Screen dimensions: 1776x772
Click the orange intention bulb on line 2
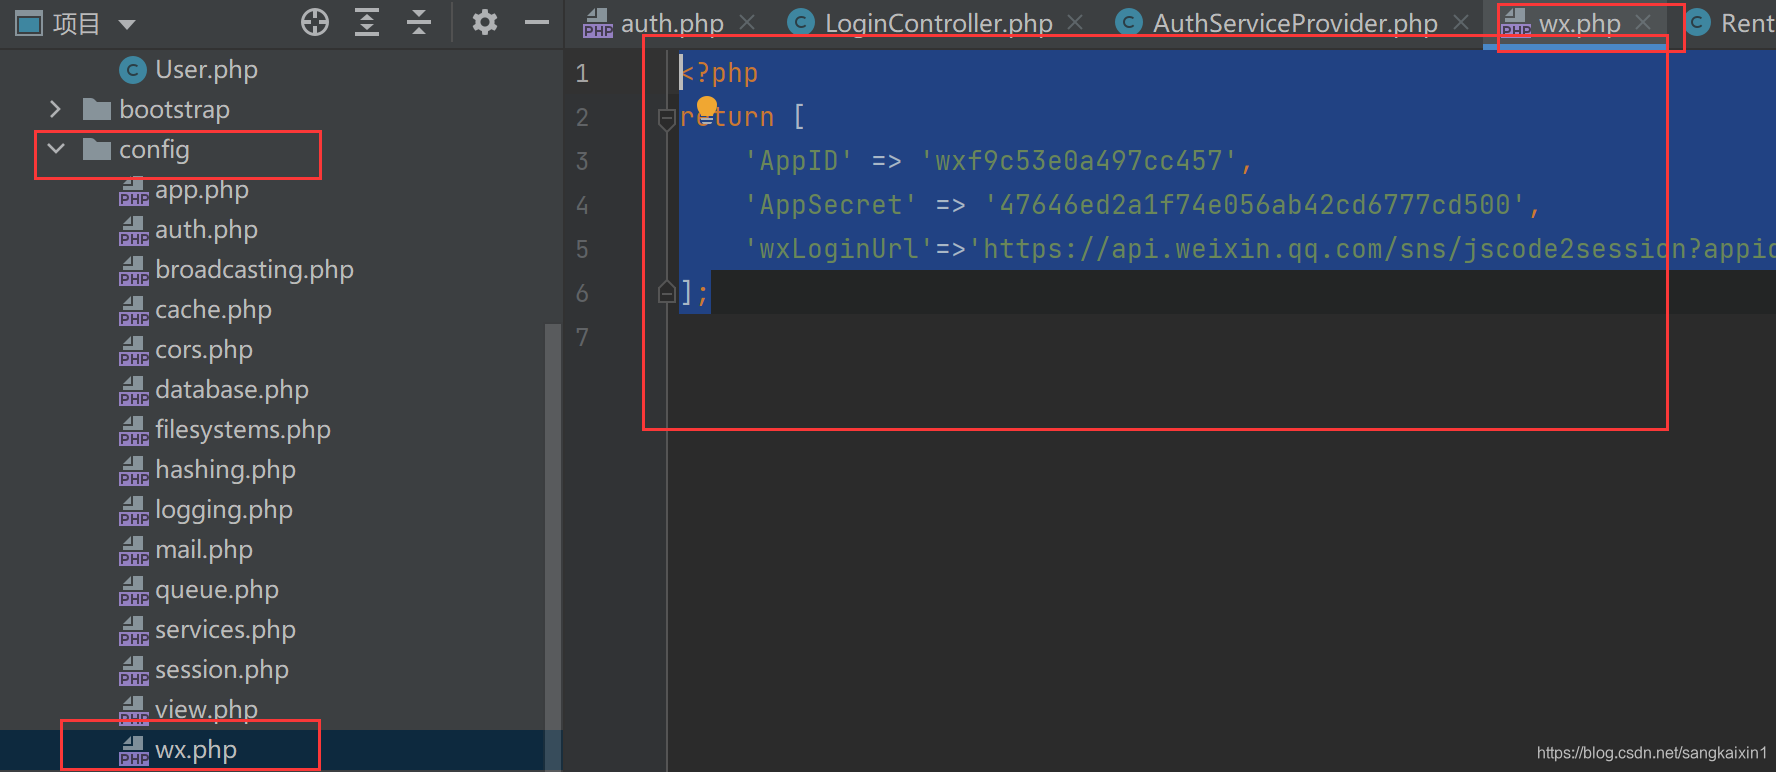(707, 106)
